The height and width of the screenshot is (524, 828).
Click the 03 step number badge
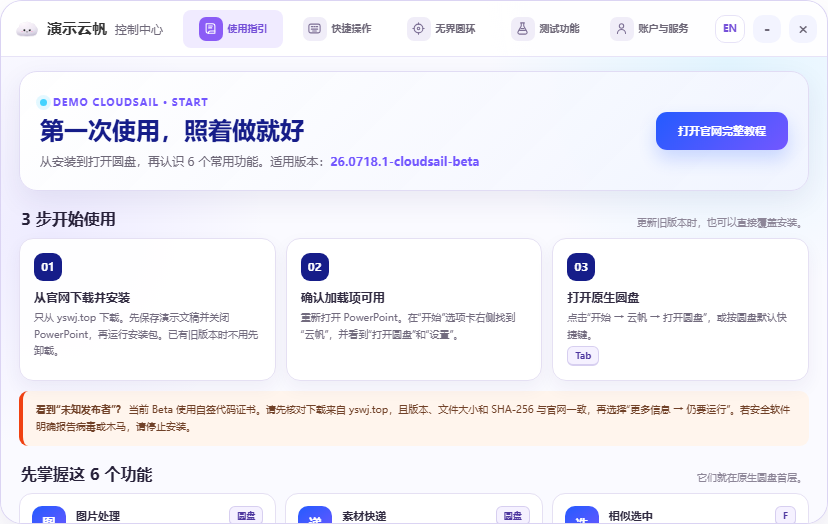pos(581,267)
